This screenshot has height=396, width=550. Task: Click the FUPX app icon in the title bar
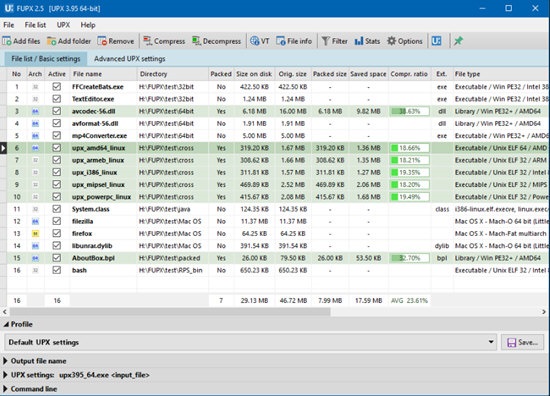pyautogui.click(x=9, y=8)
